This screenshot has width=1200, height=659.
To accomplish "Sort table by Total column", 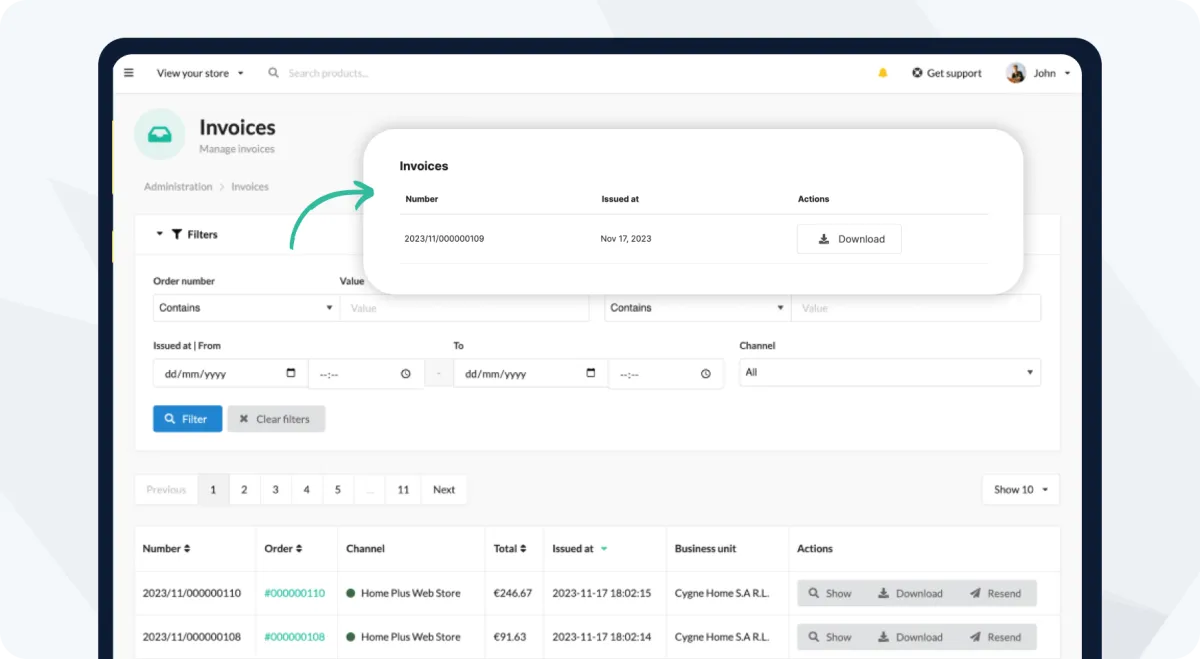I will pyautogui.click(x=510, y=548).
